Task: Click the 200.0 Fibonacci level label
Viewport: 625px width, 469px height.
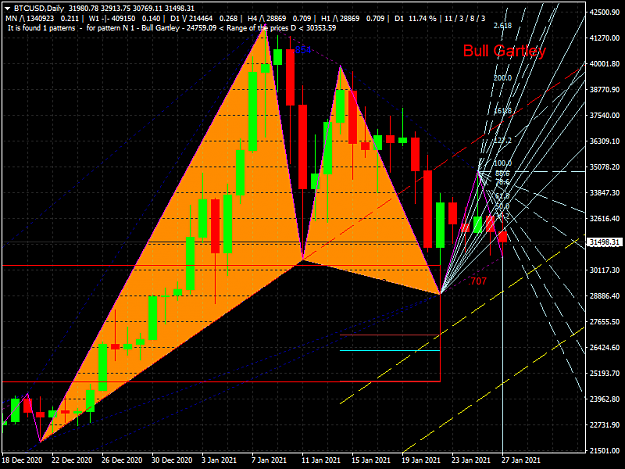Action: [502, 78]
